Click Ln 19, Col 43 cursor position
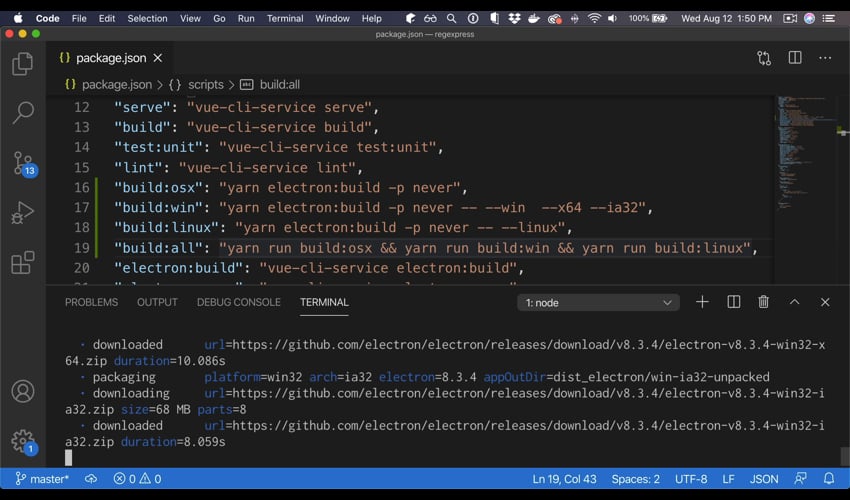Screen dimensions: 850x500 (x=564, y=479)
